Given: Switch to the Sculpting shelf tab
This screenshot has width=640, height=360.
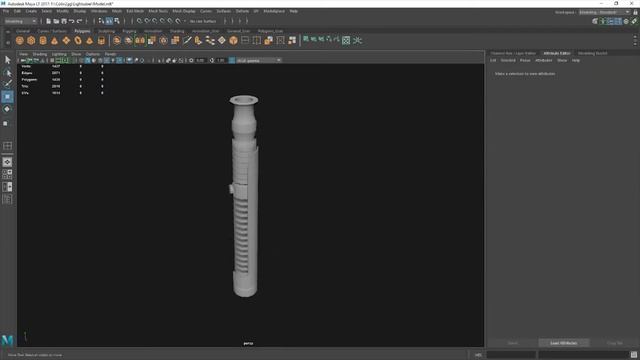Looking at the screenshot, I should (107, 31).
